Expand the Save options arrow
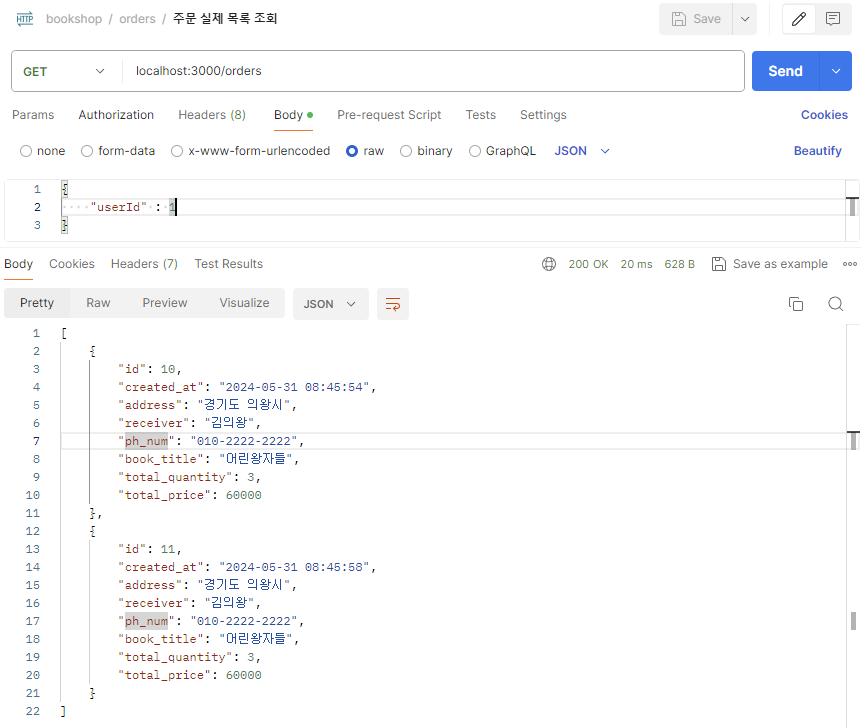 (x=745, y=19)
